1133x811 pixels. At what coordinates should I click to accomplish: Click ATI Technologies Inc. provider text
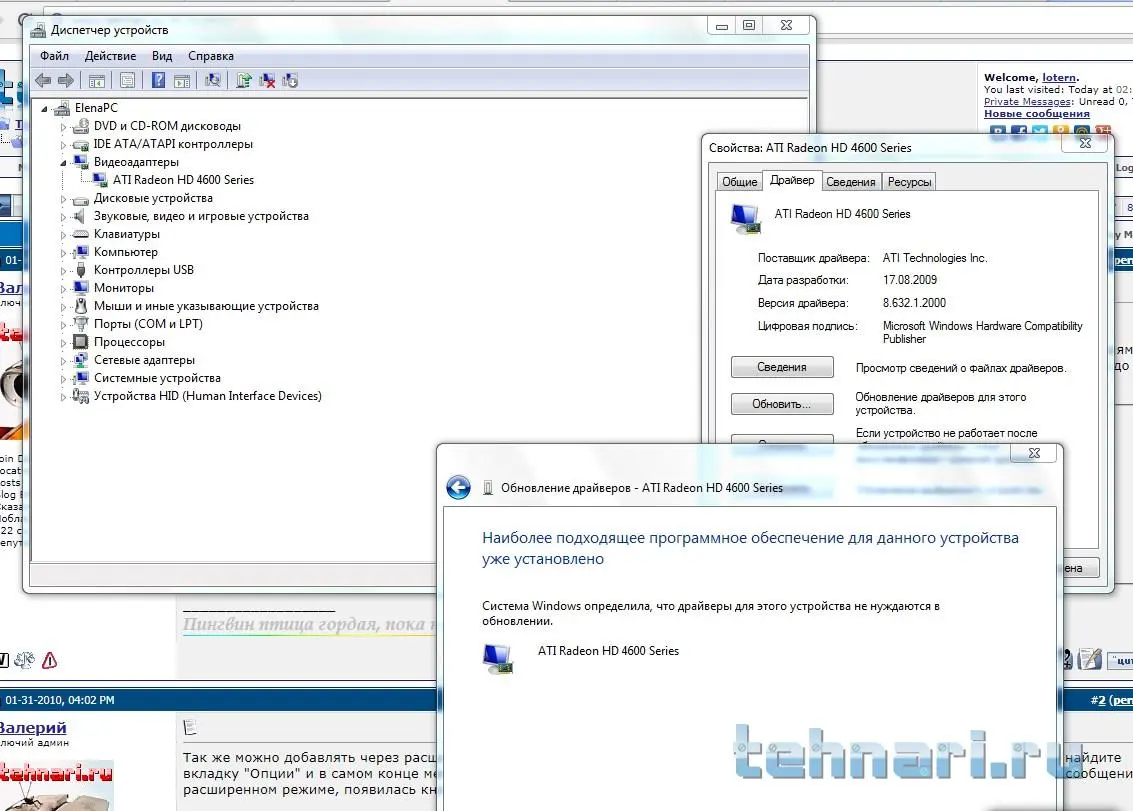pyautogui.click(x=934, y=258)
